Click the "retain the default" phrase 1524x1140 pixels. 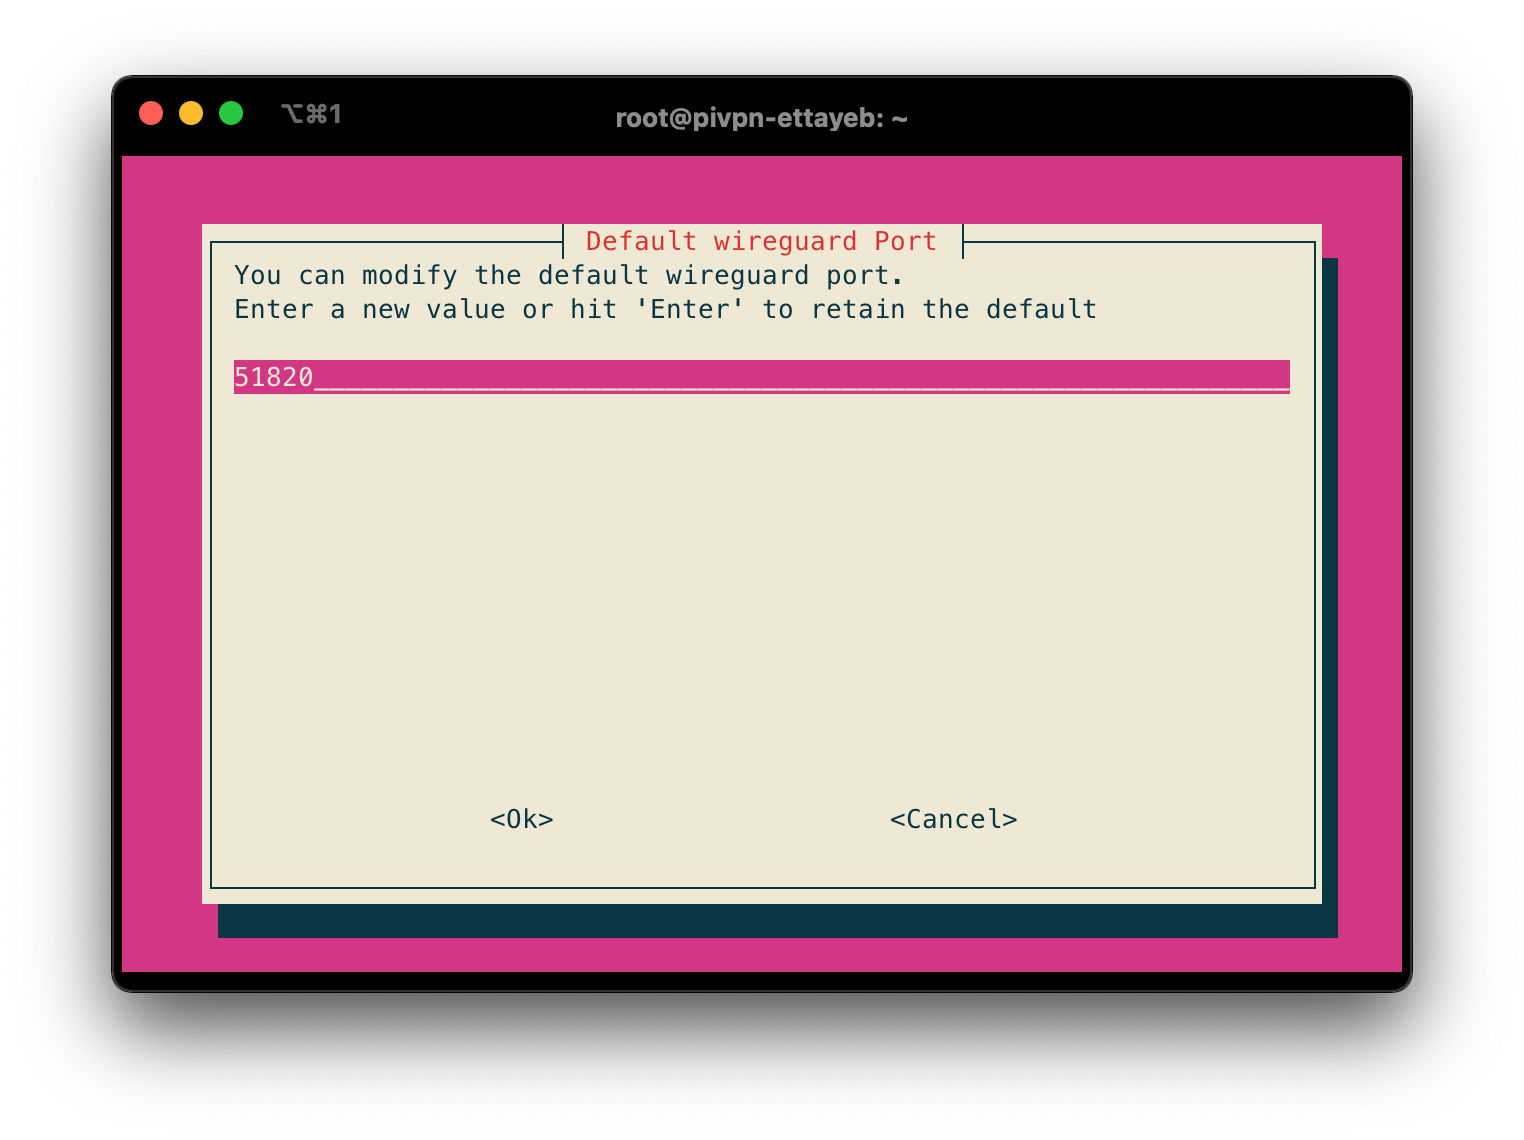[953, 309]
